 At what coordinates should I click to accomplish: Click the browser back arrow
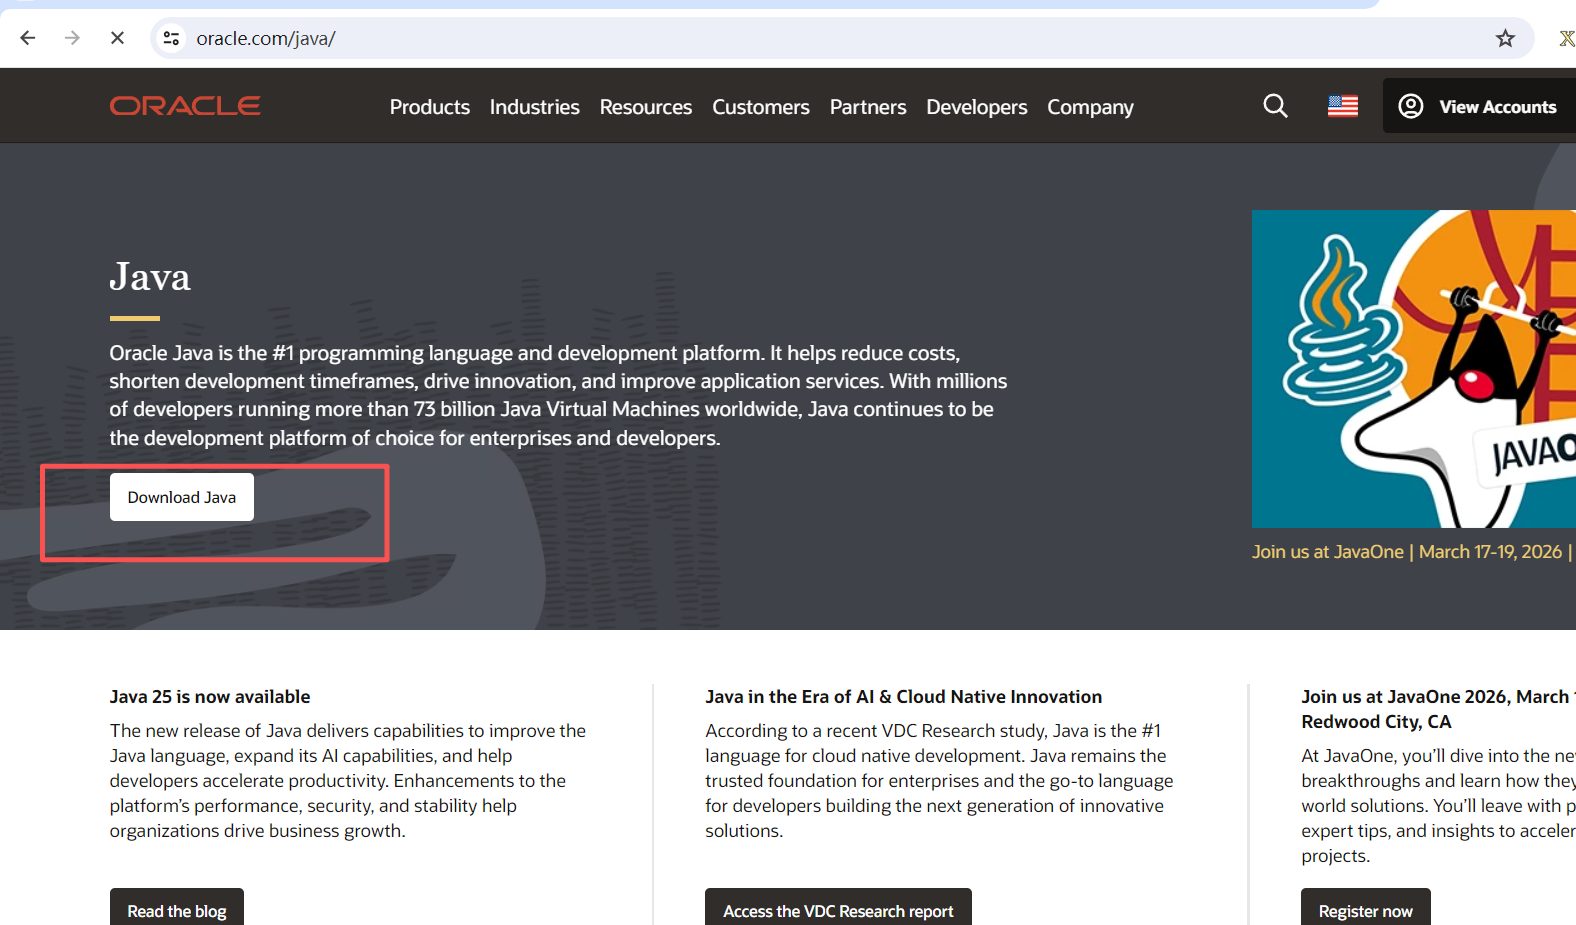(x=28, y=38)
